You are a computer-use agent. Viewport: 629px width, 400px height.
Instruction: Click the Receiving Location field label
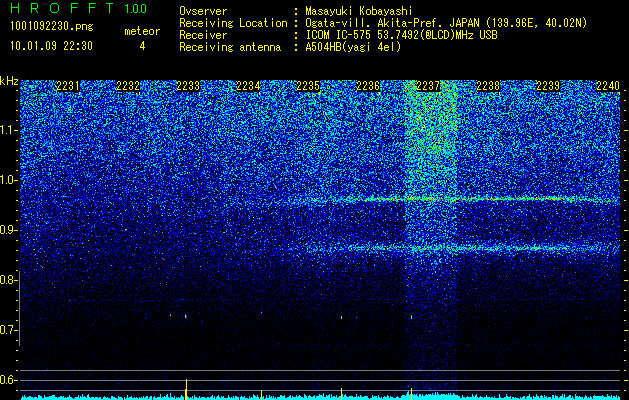click(233, 23)
